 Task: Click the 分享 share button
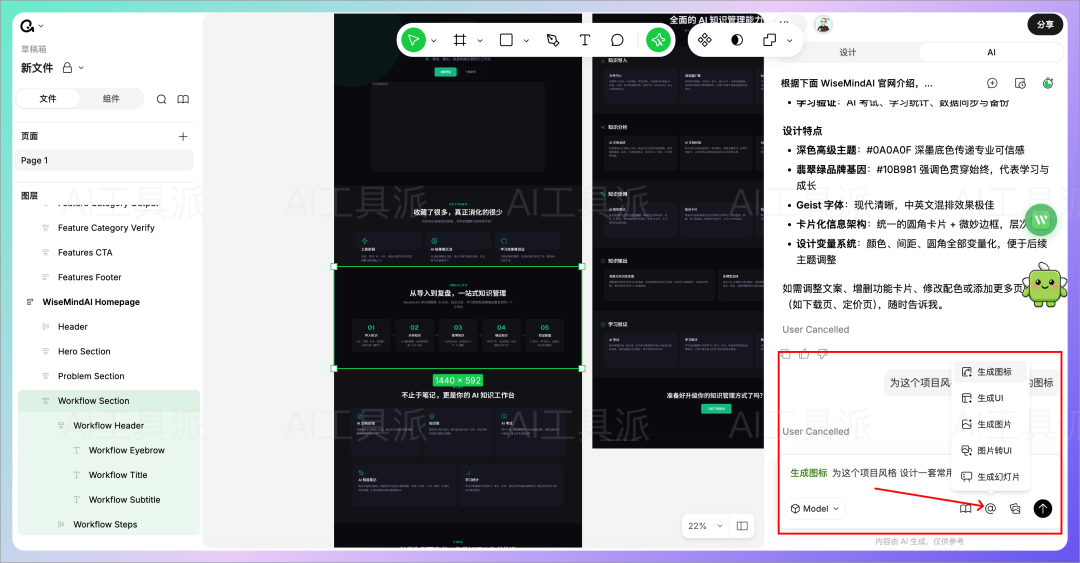1045,24
